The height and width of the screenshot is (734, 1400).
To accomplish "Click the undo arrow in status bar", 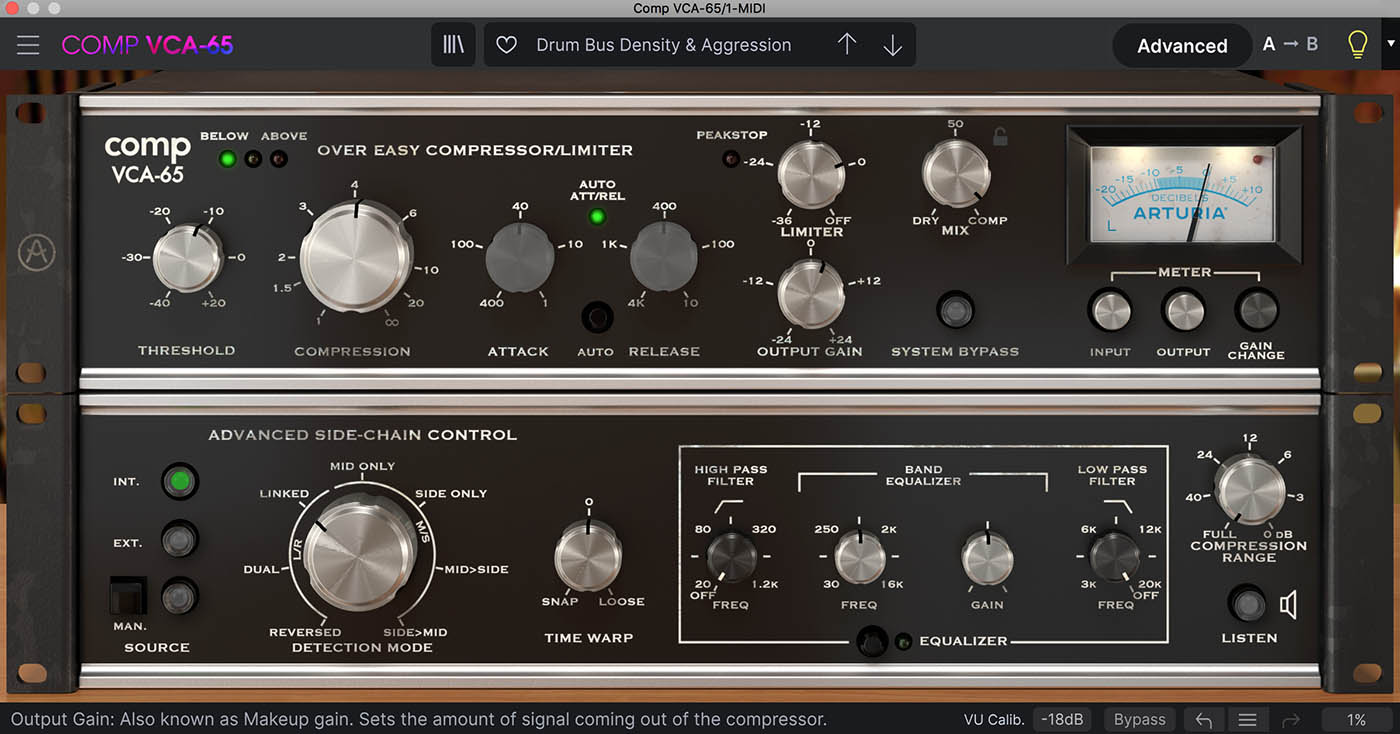I will (x=1204, y=719).
